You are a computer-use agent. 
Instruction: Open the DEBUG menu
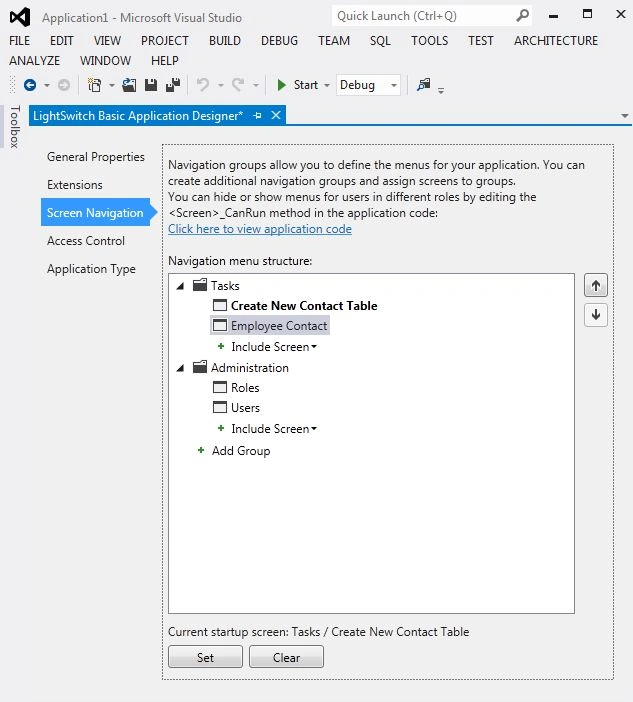coord(279,41)
